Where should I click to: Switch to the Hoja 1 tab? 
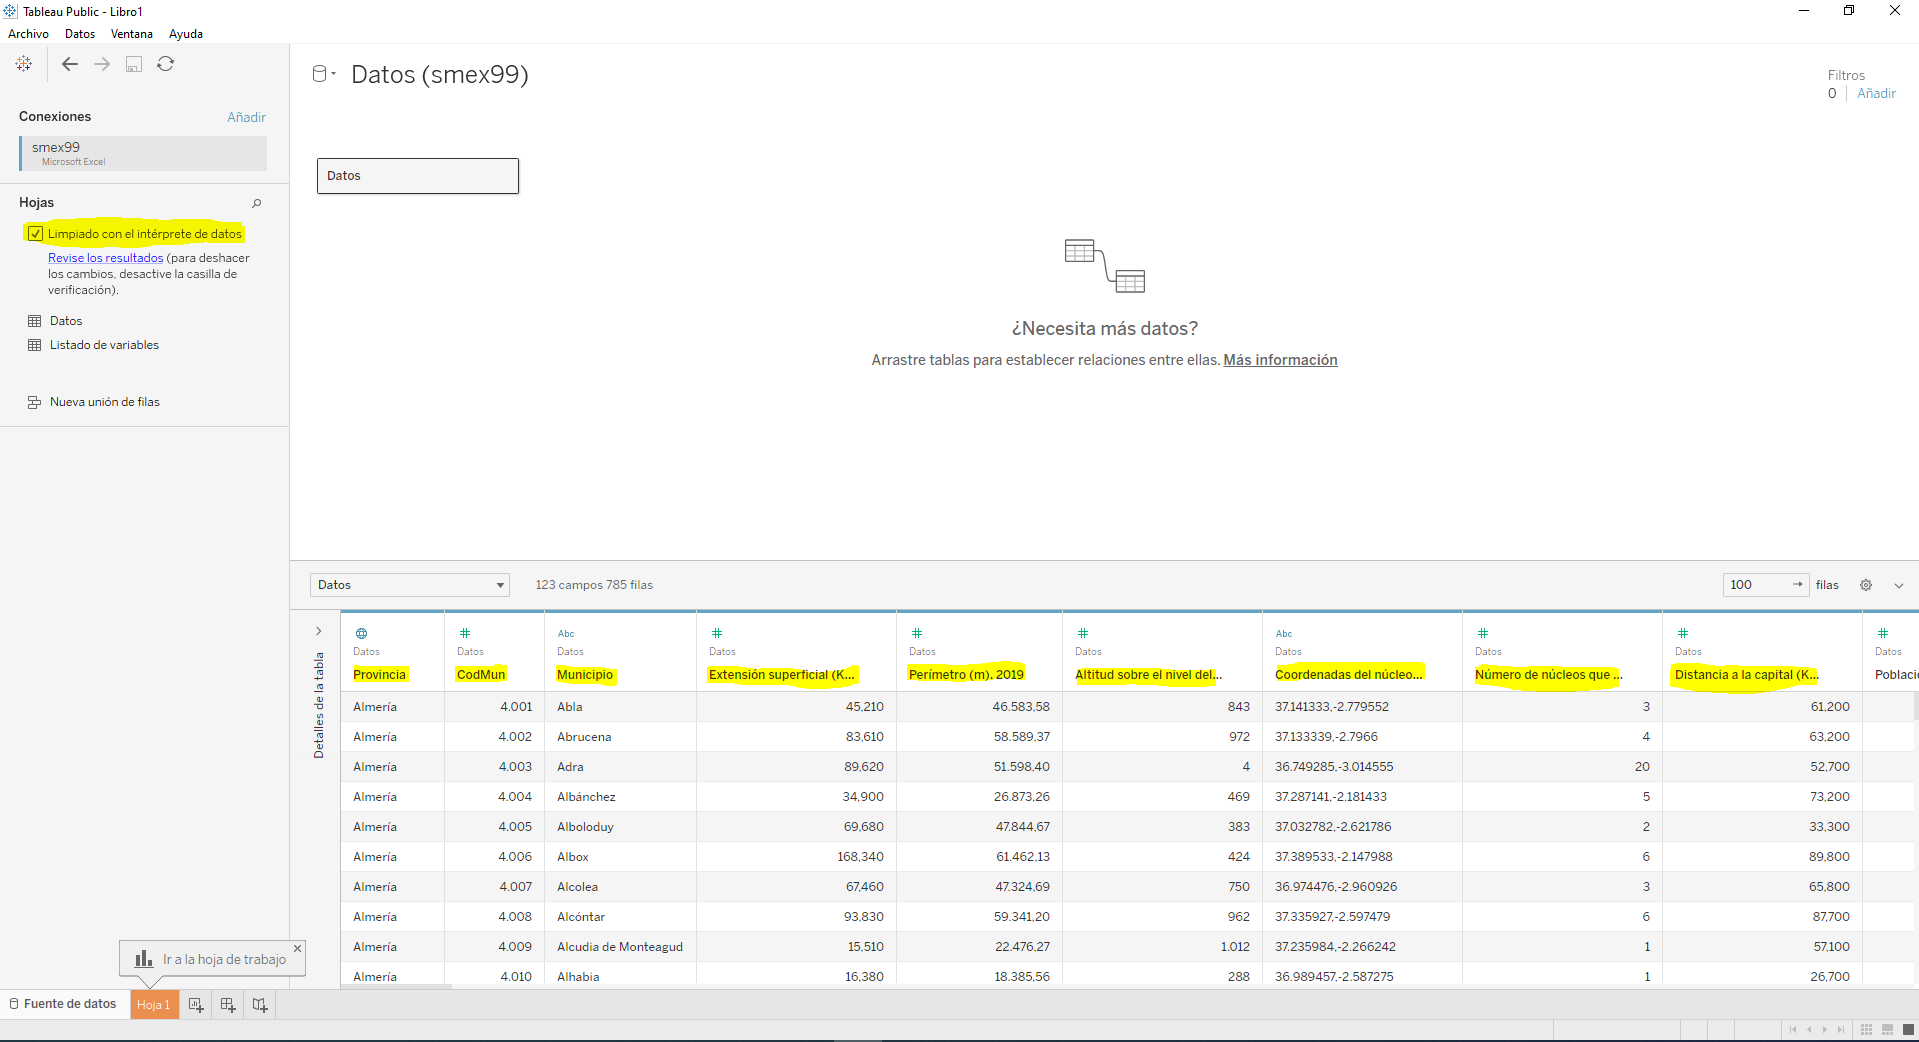pyautogui.click(x=154, y=1004)
